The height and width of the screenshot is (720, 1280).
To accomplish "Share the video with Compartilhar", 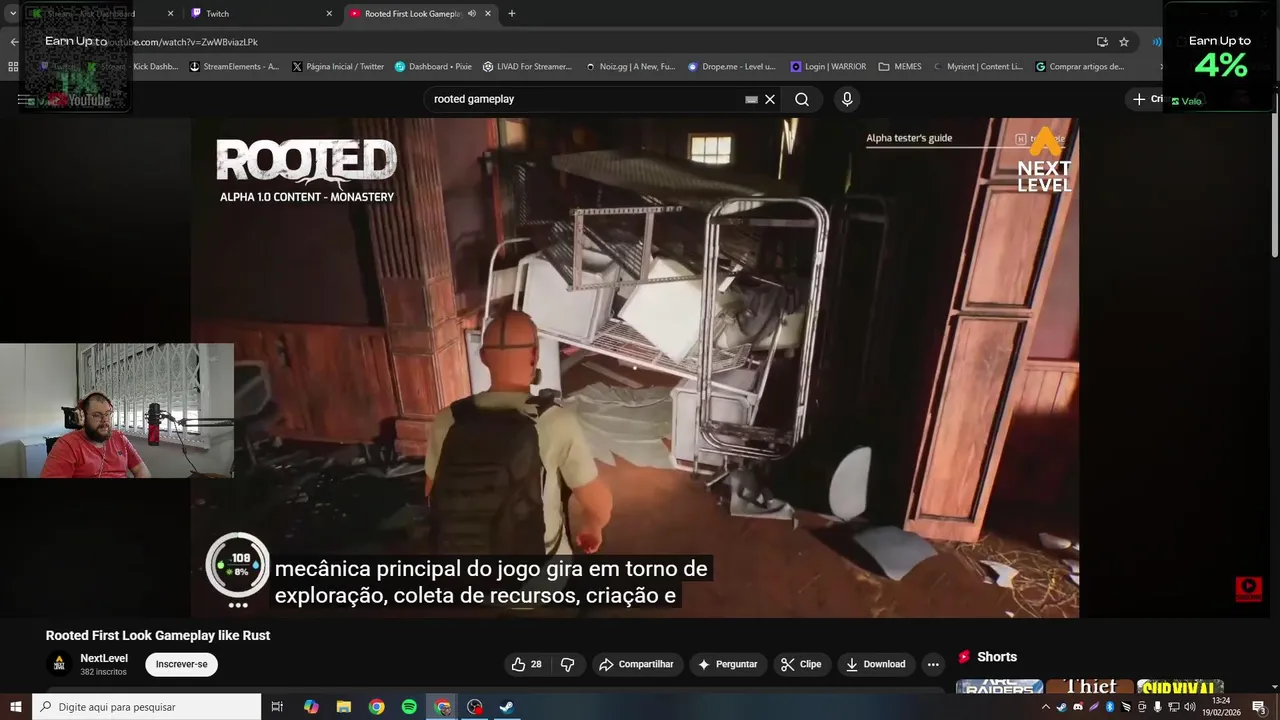I will [636, 664].
